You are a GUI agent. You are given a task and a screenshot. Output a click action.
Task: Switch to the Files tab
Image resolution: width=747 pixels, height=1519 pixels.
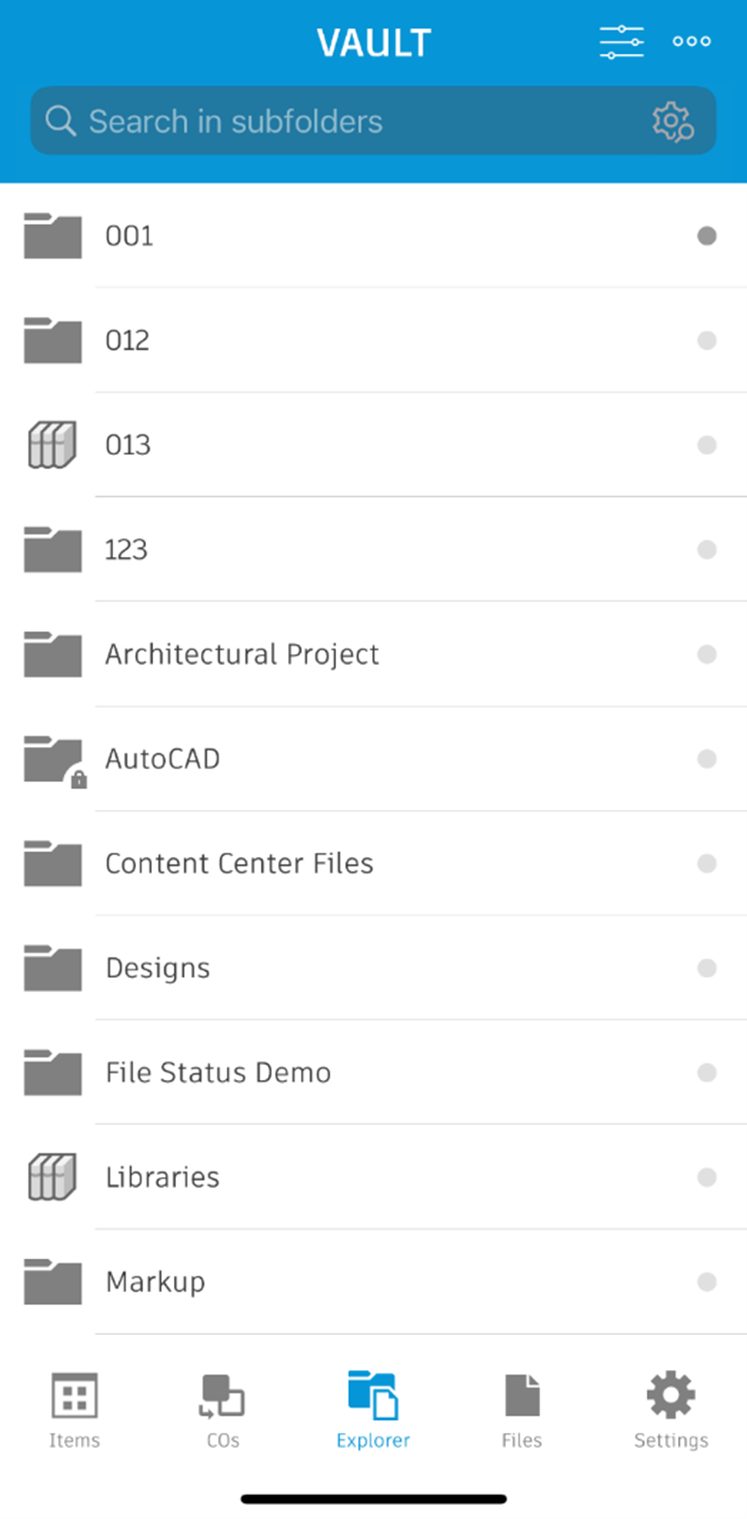[x=522, y=1410]
